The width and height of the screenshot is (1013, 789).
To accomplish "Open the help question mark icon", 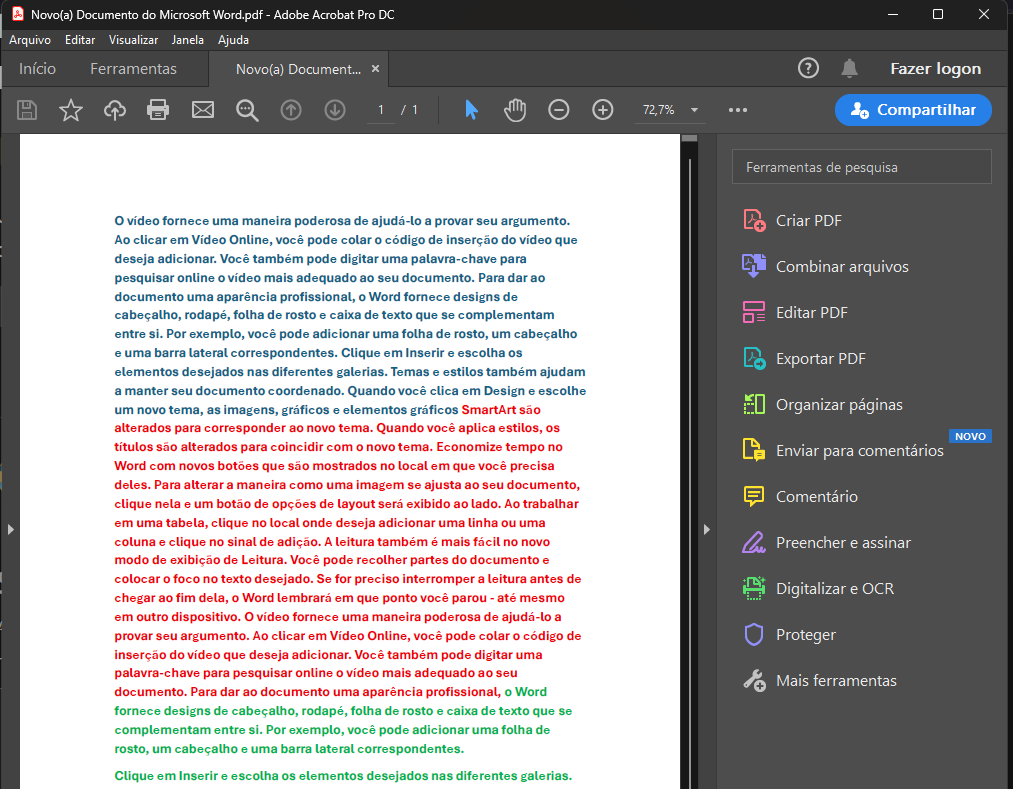I will 808,68.
